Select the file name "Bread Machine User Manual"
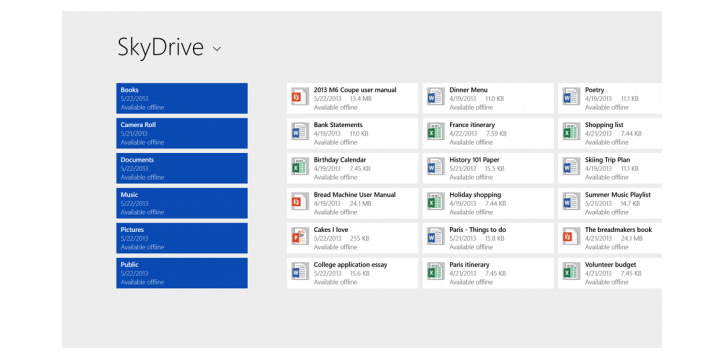Screen dimensions: 724x360 (x=355, y=195)
